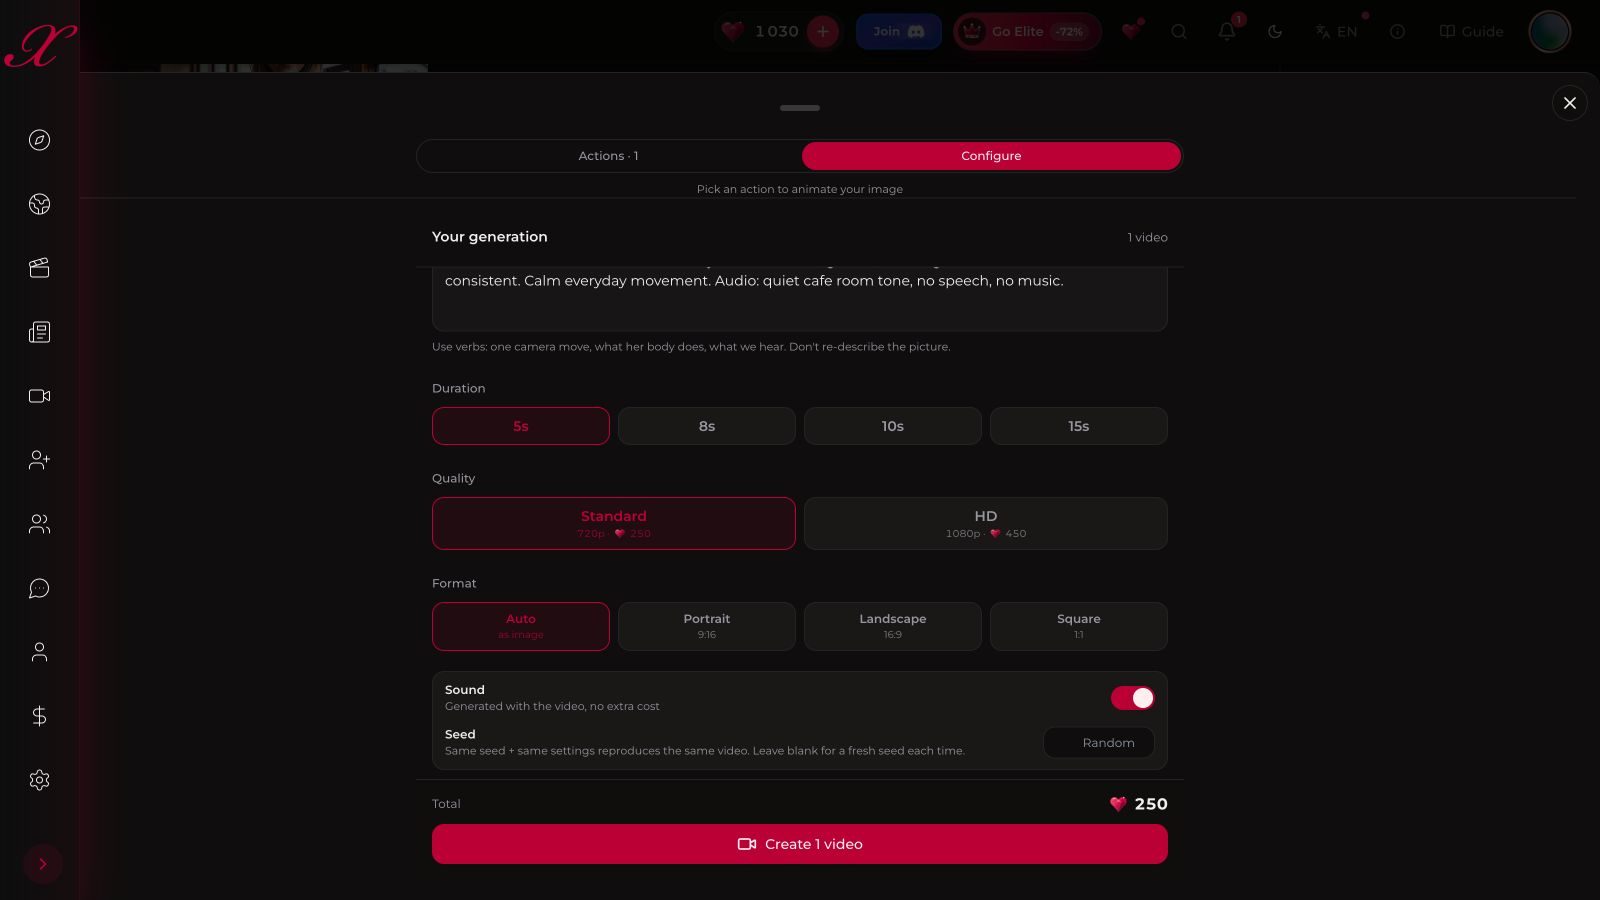This screenshot has height=900, width=1600.
Task: Choose Standard 720p quality
Action: (x=614, y=523)
